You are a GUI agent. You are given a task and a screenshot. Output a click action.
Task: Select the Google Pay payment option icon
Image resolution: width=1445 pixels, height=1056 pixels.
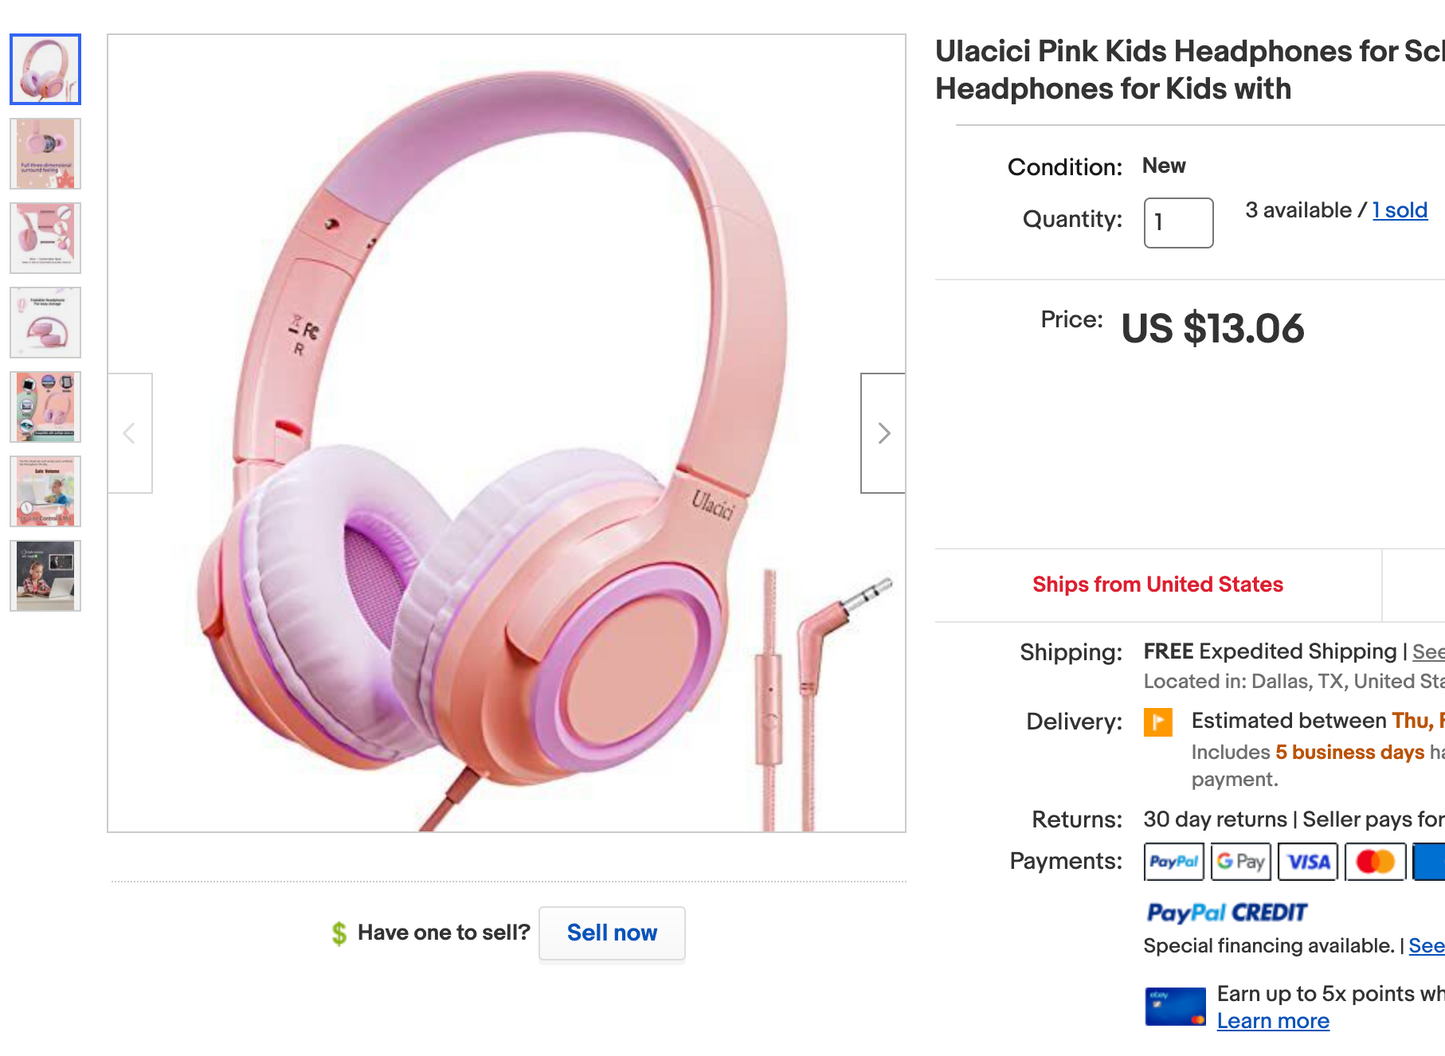point(1241,861)
